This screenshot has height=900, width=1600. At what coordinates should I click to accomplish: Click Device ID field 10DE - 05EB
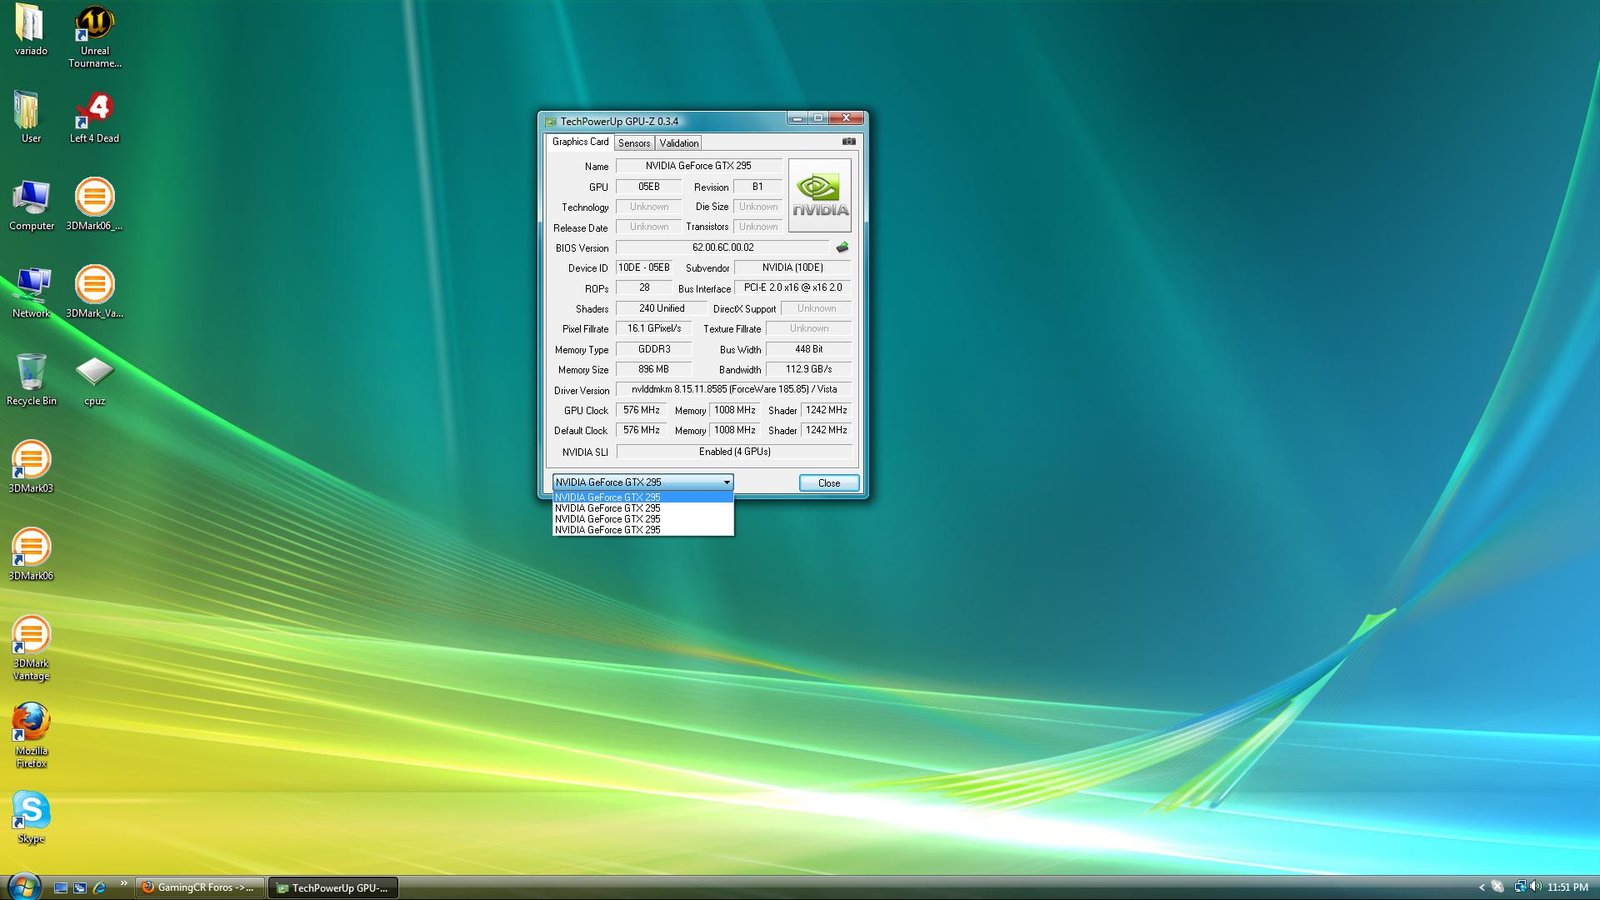tap(644, 268)
